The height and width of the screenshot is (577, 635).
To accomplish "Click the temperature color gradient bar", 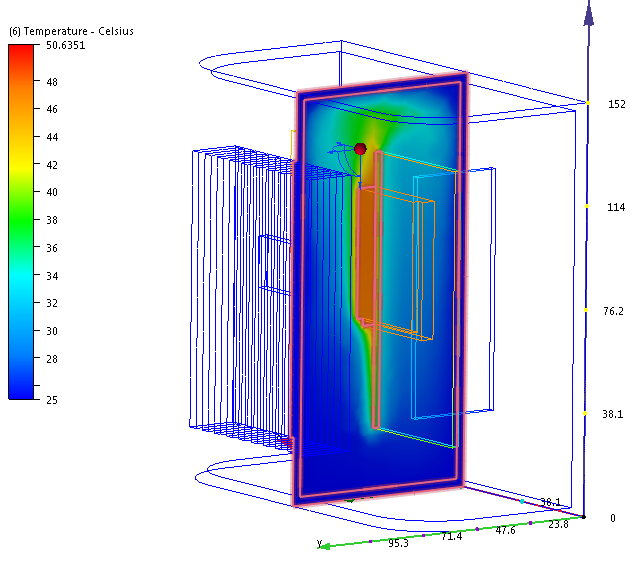I will [x=21, y=222].
